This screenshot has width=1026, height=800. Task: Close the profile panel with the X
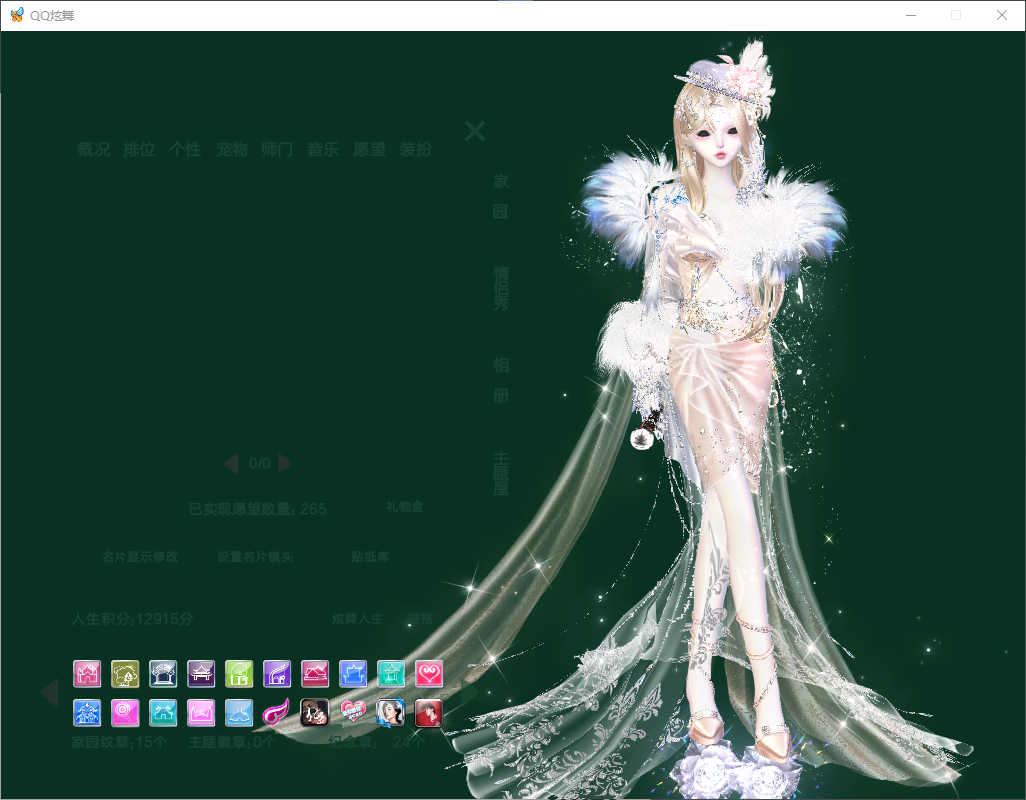coord(475,131)
